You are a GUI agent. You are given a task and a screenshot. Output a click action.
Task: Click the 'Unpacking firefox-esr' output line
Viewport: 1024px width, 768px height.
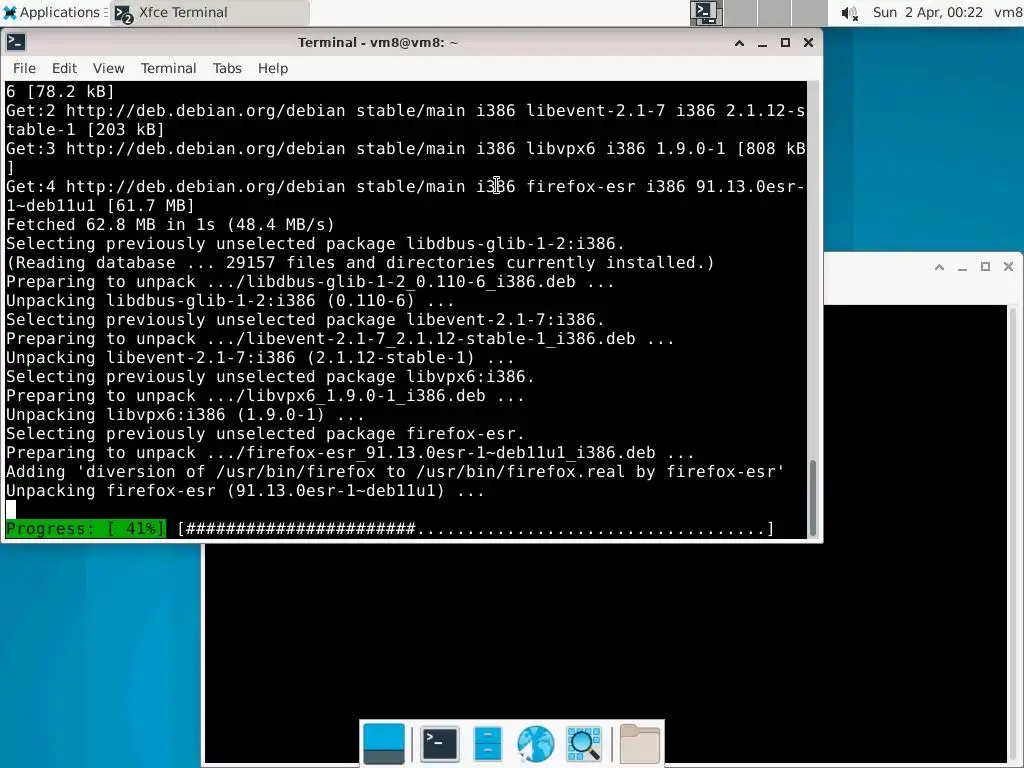(246, 490)
